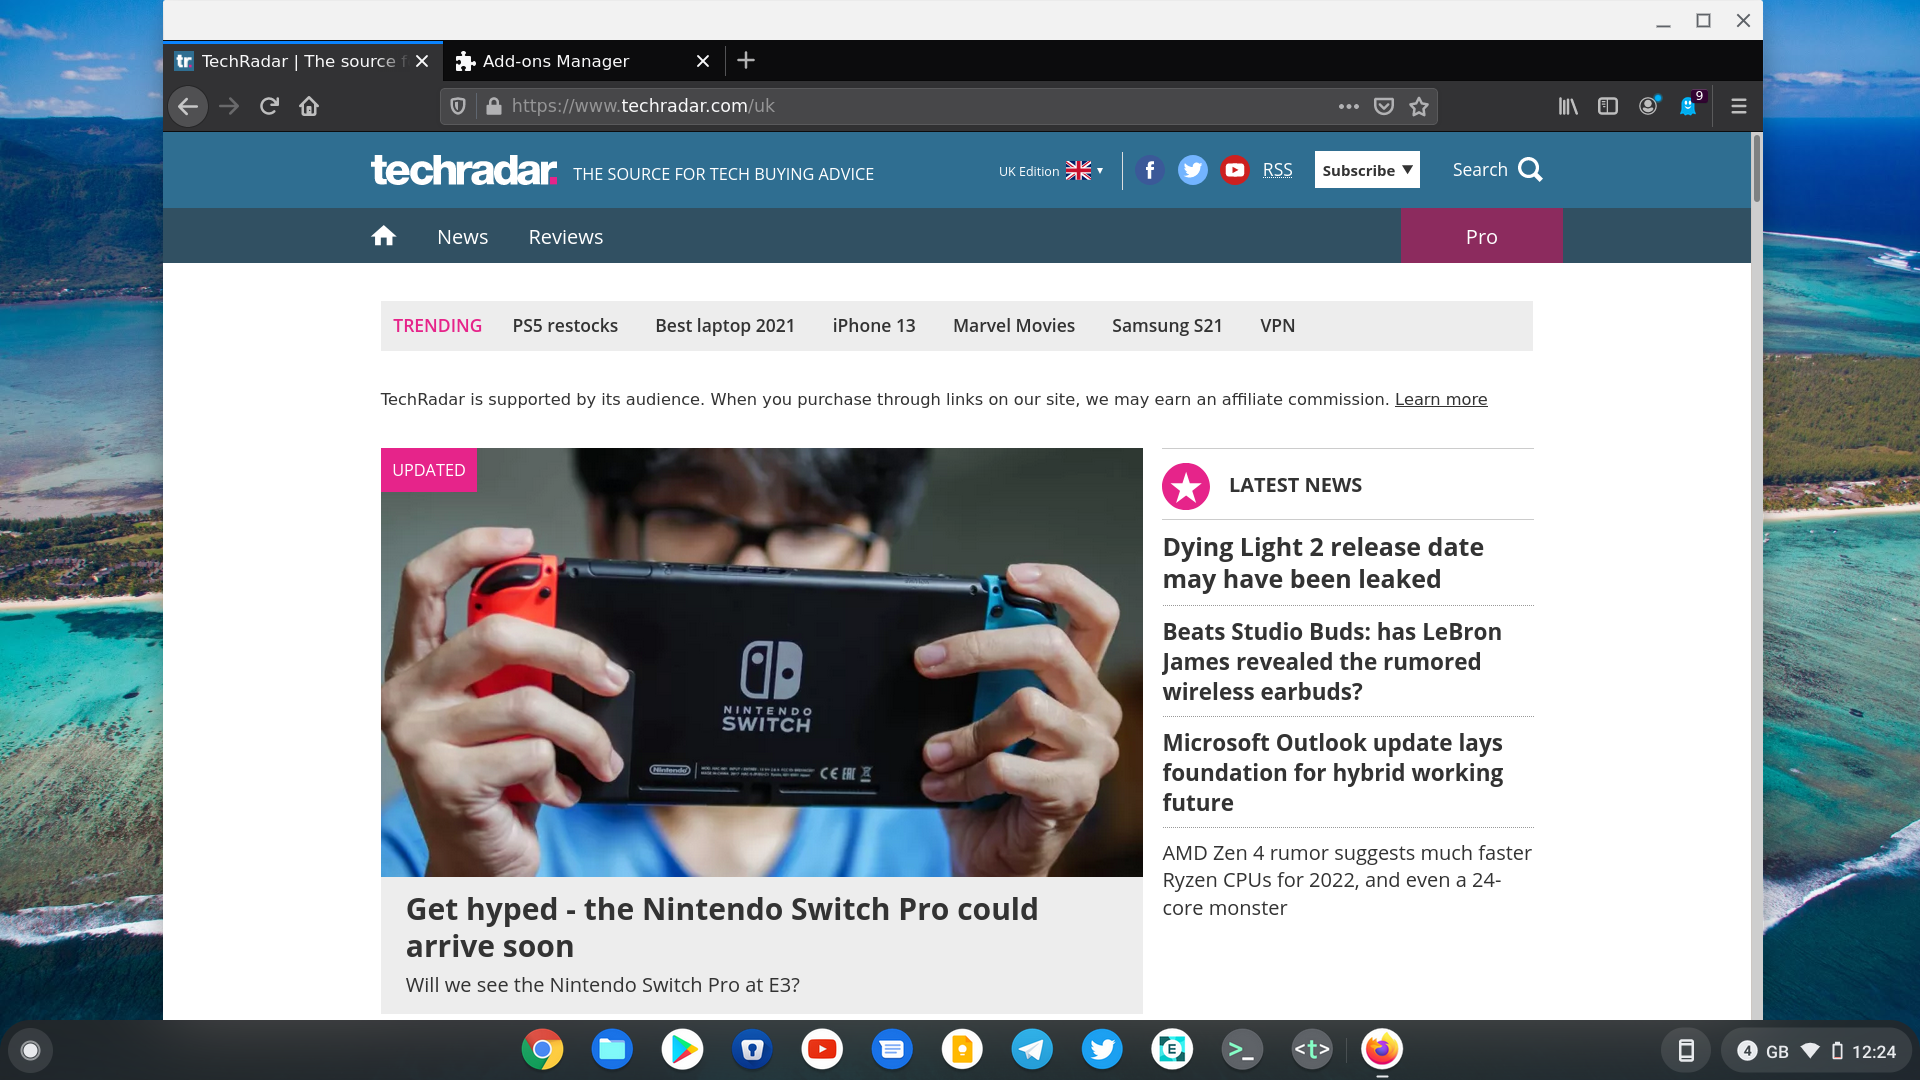Open the Pro section
1920x1080 pixels.
coord(1482,236)
